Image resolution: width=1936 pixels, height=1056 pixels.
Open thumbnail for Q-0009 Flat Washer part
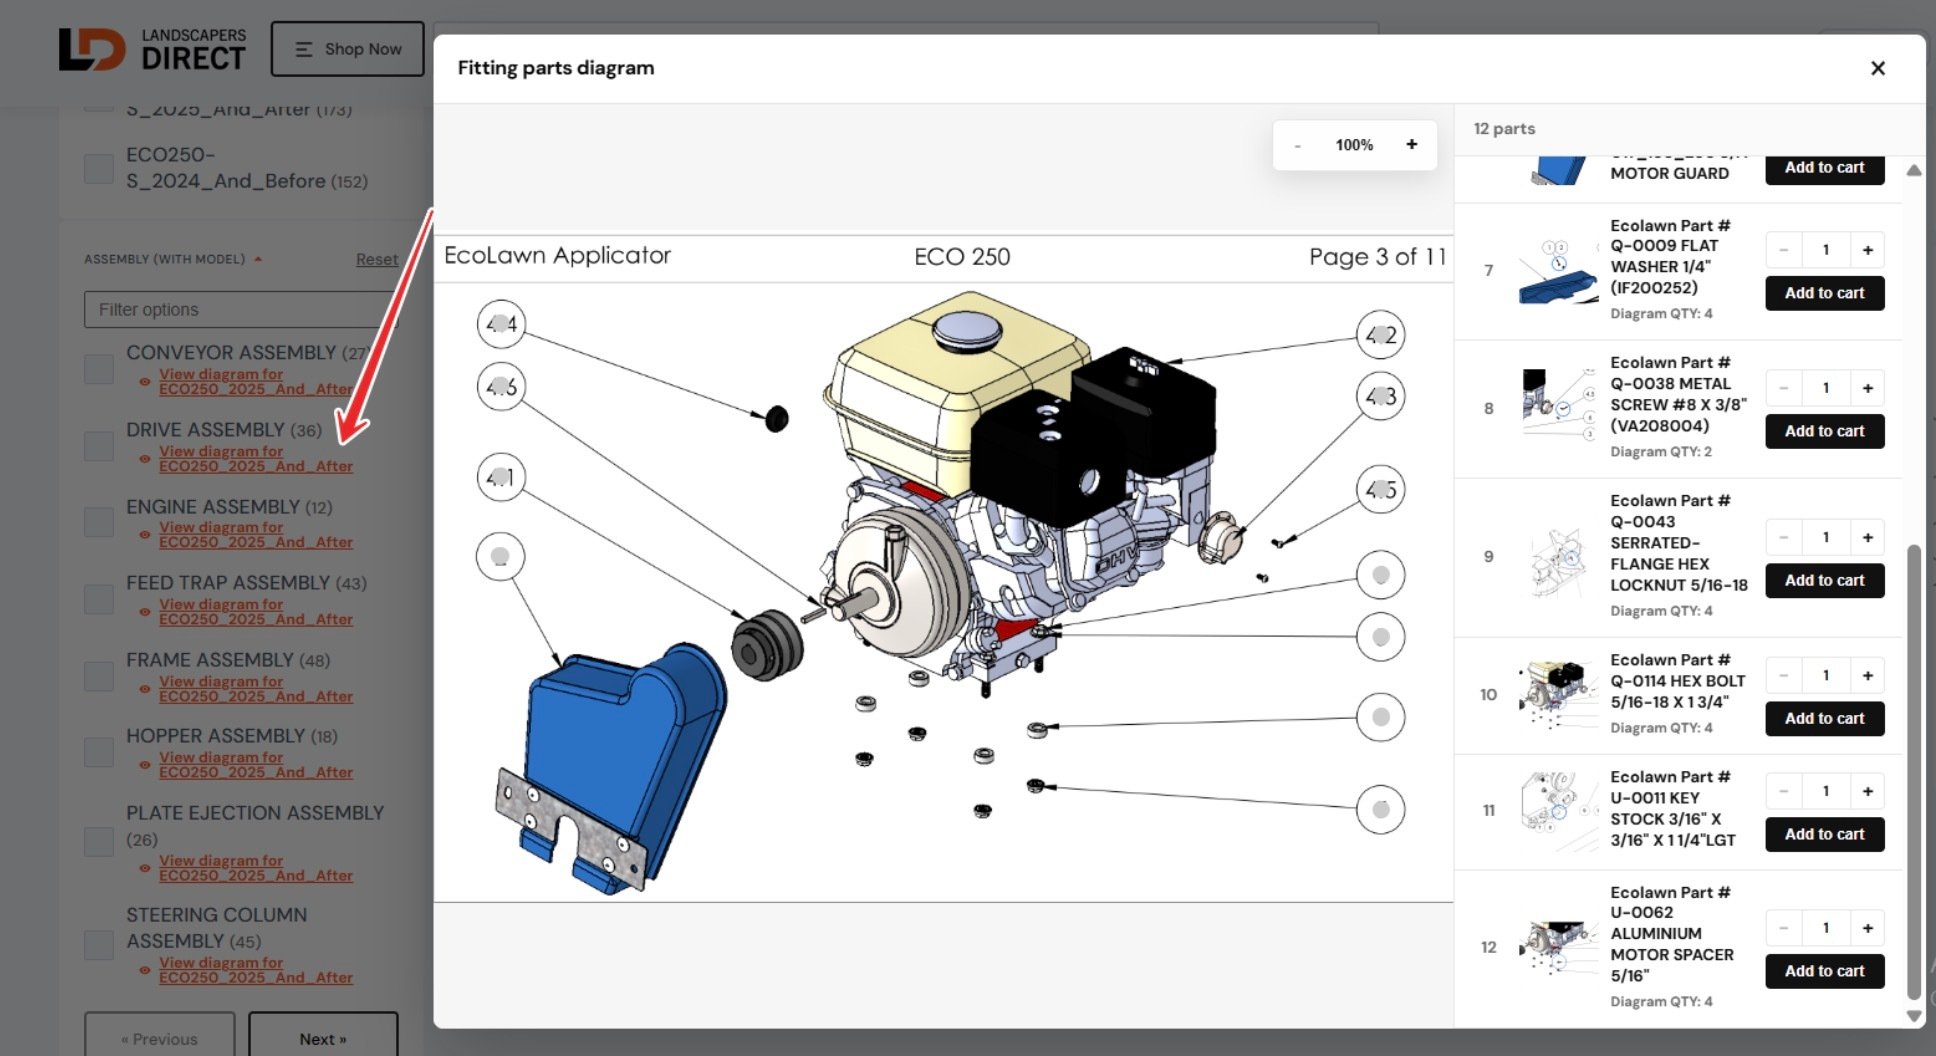pyautogui.click(x=1558, y=270)
